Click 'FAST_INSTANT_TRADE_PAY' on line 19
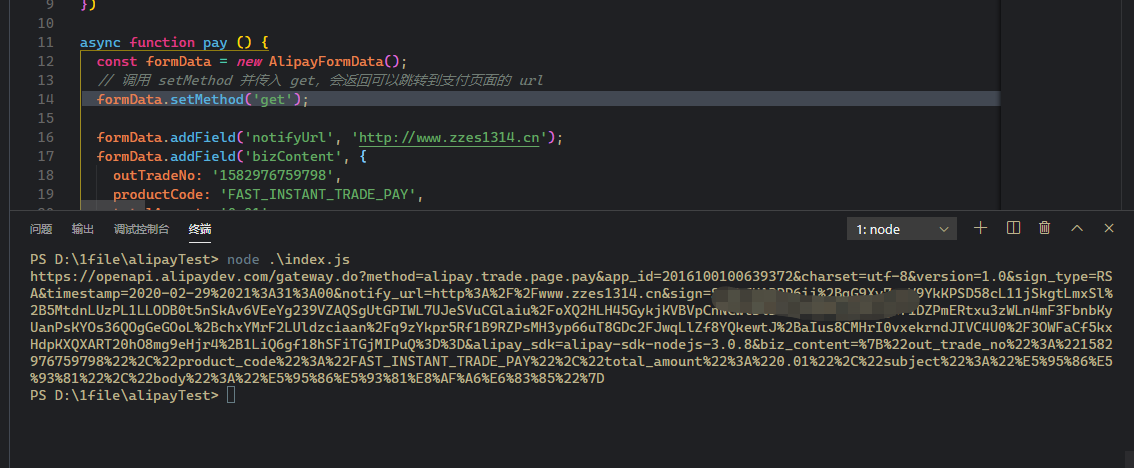This screenshot has height=468, width=1134. point(320,194)
